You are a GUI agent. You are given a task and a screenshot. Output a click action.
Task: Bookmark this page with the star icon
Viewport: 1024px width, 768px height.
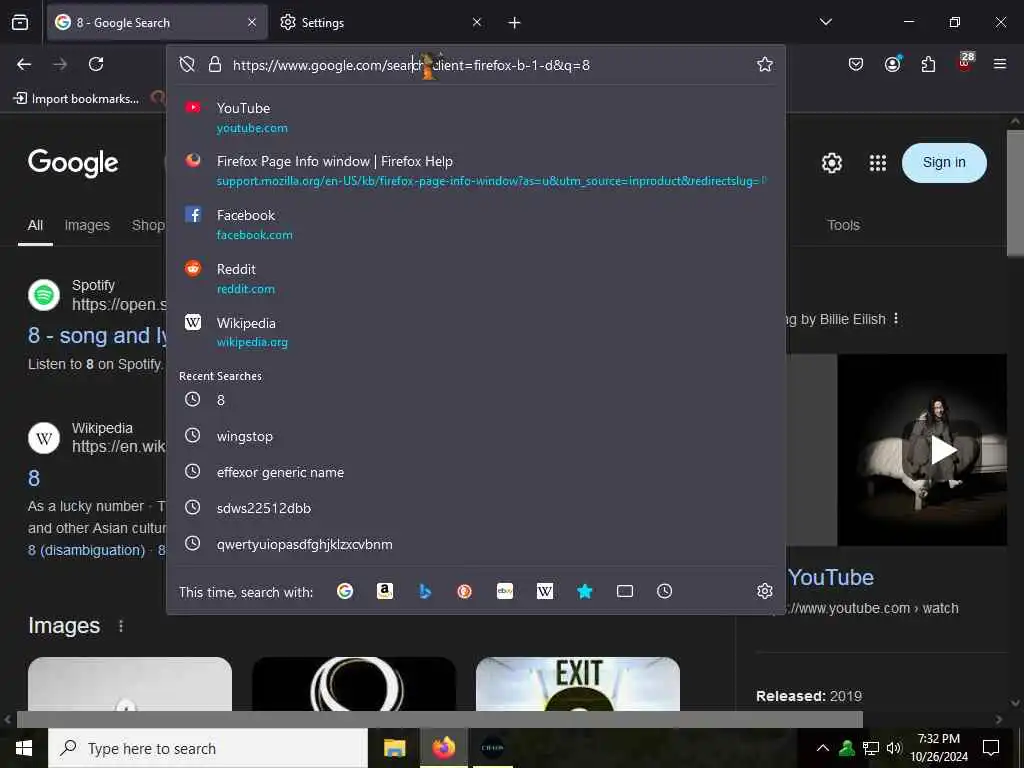(765, 64)
